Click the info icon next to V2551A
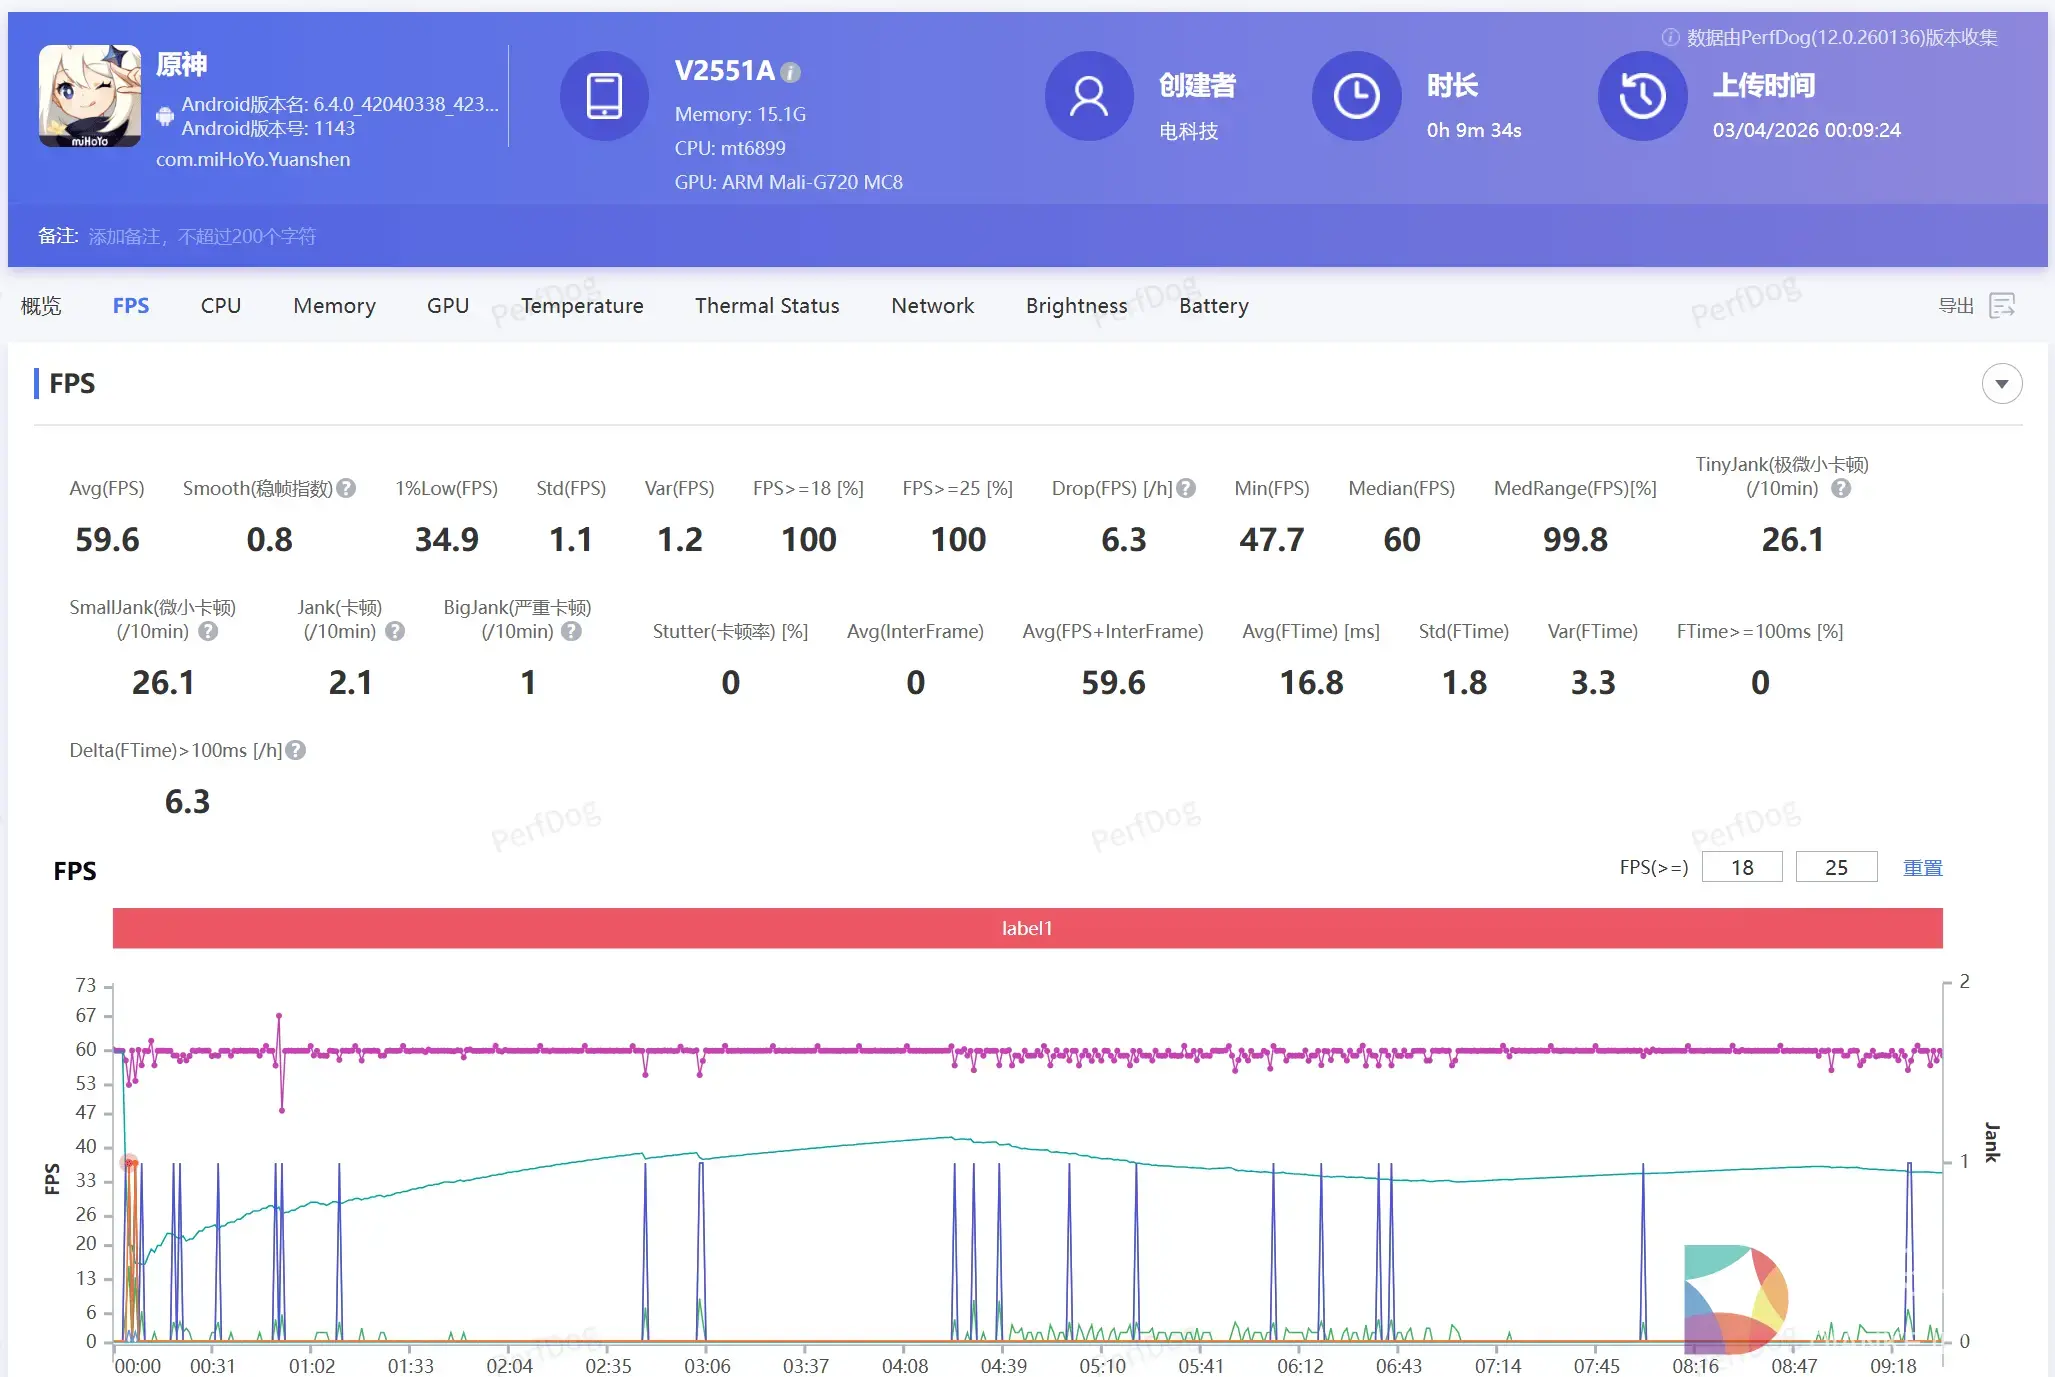This screenshot has width=2055, height=1377. [x=790, y=73]
